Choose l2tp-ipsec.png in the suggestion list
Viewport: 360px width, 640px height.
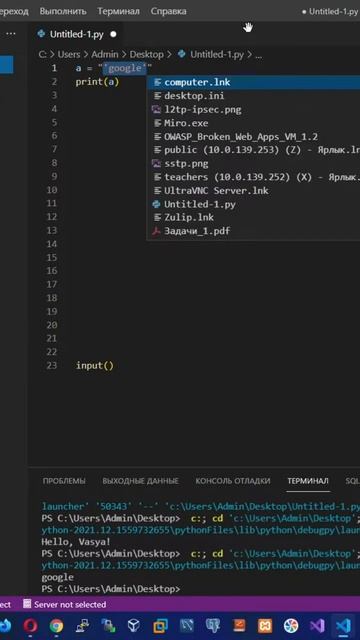pos(253,109)
